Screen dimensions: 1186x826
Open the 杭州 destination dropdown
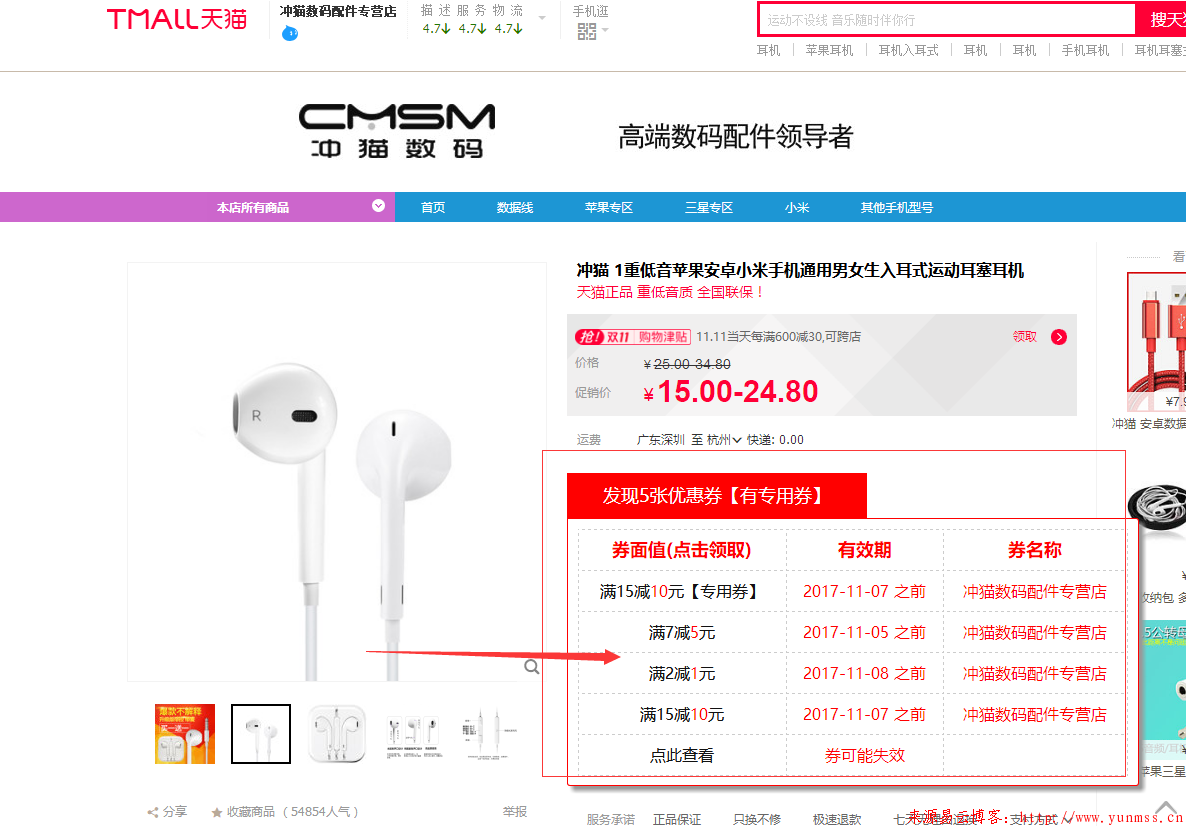click(x=723, y=439)
